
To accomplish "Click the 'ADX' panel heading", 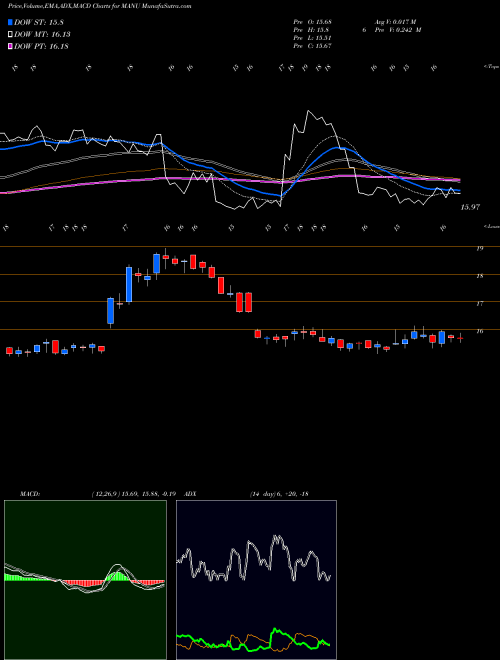I will click(191, 494).
